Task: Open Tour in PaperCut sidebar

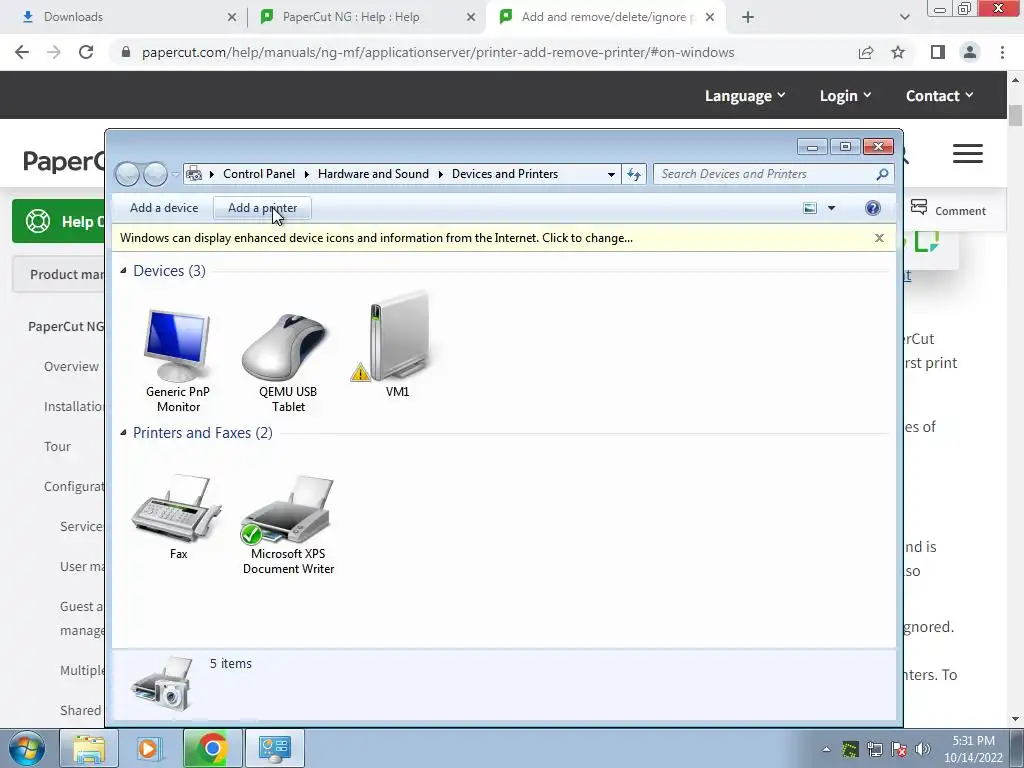Action: (57, 446)
